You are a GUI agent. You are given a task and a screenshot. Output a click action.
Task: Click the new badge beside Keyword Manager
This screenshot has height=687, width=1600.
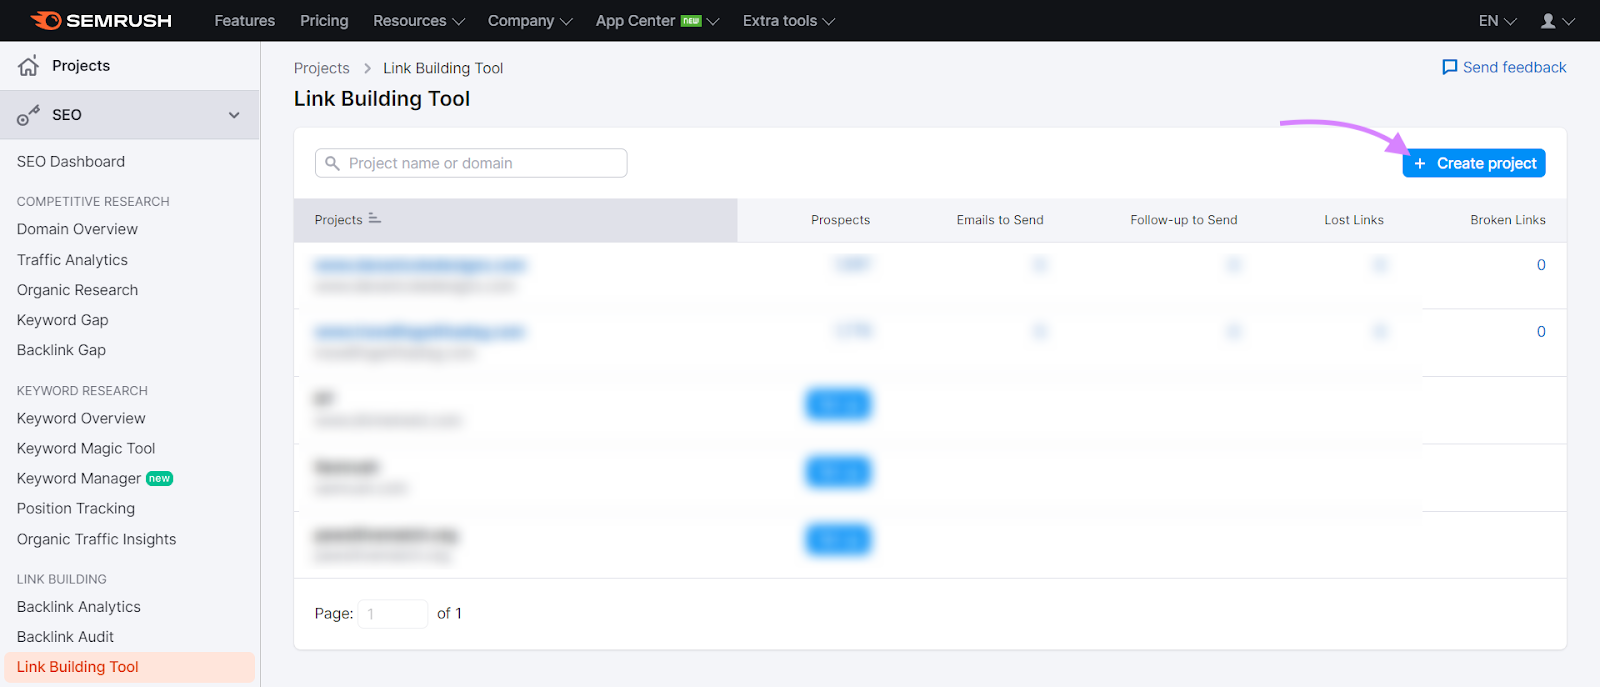point(160,478)
